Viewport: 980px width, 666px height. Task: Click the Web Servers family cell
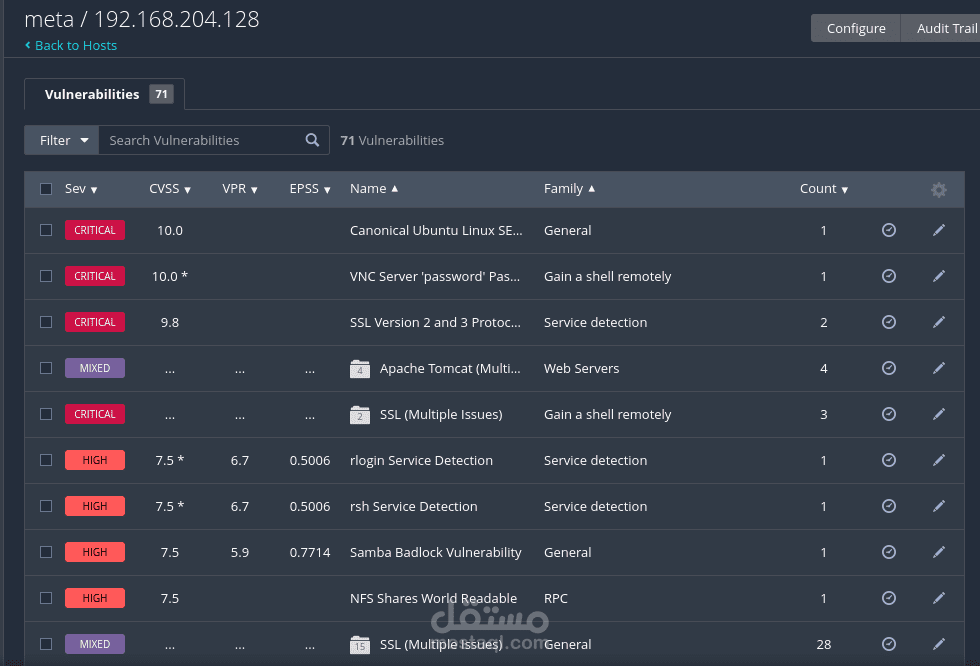(581, 369)
